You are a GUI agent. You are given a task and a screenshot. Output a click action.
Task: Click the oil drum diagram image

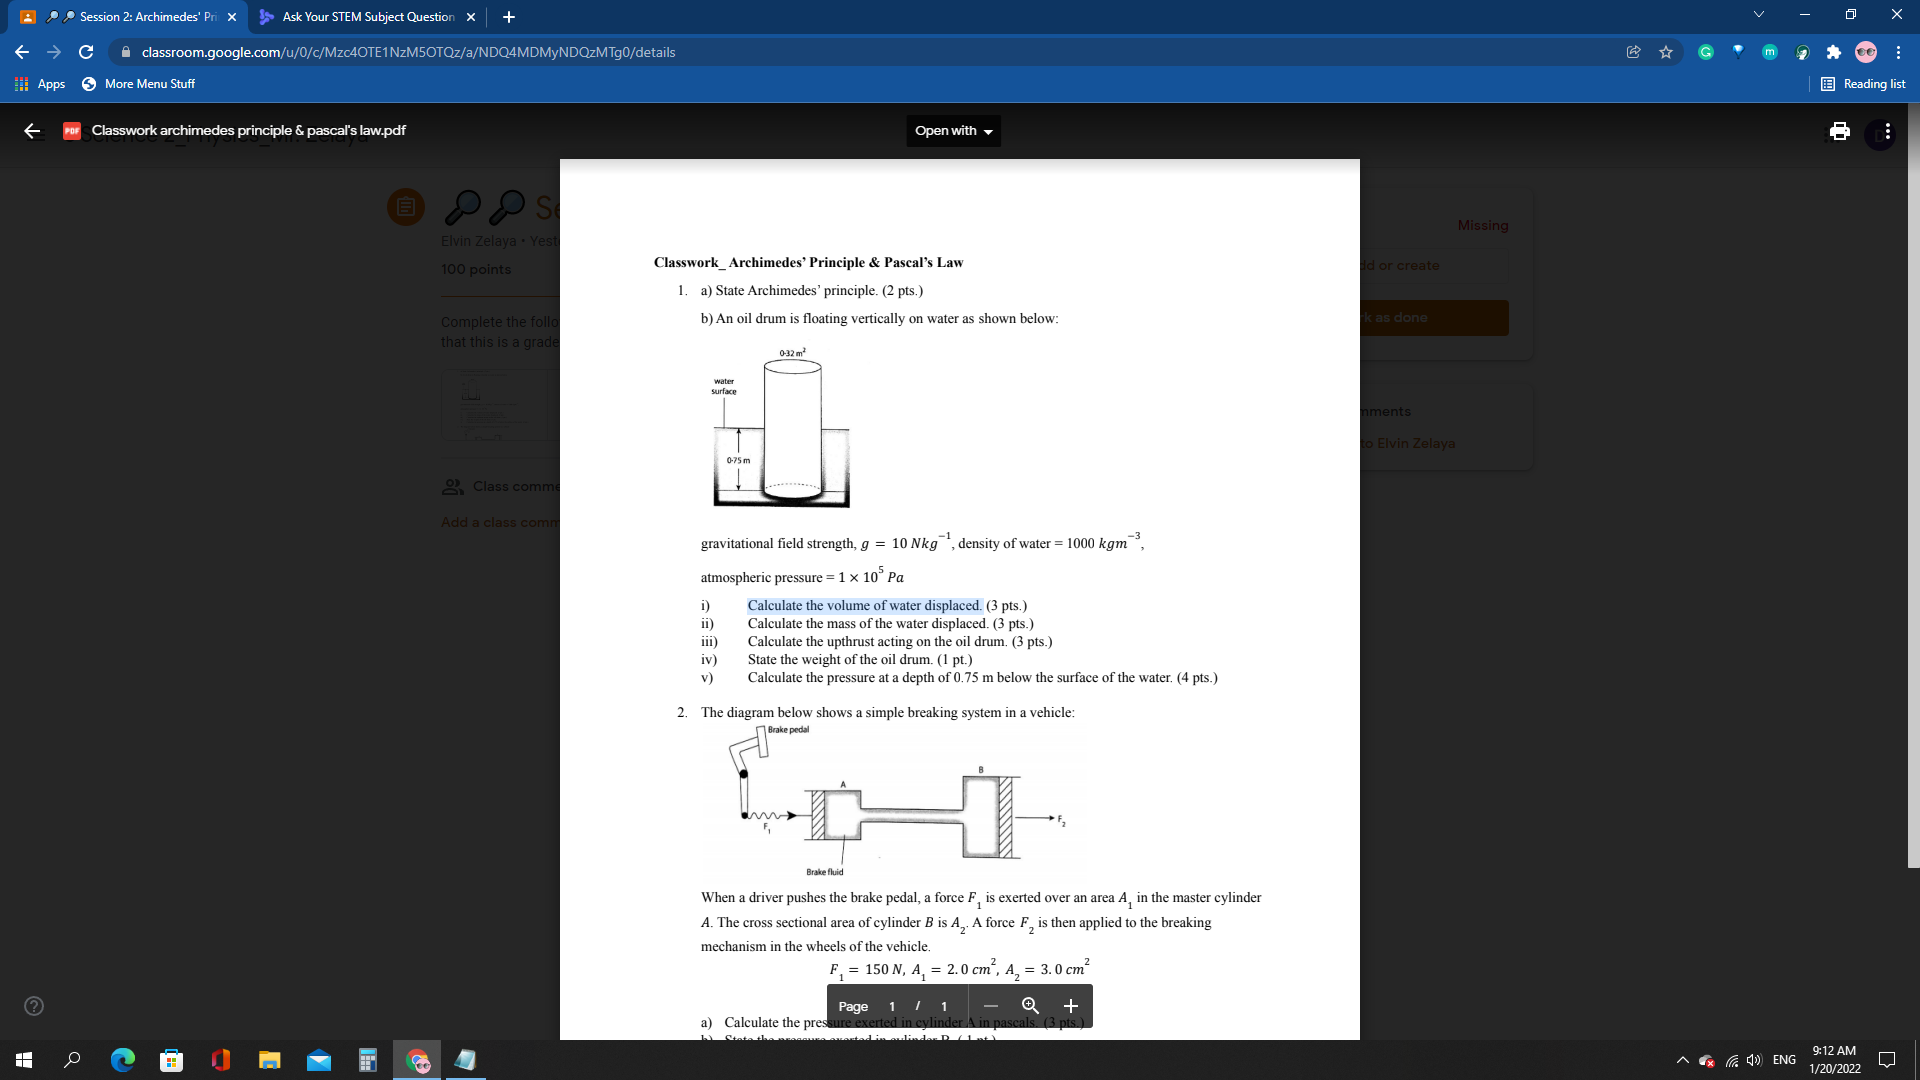[x=781, y=428]
